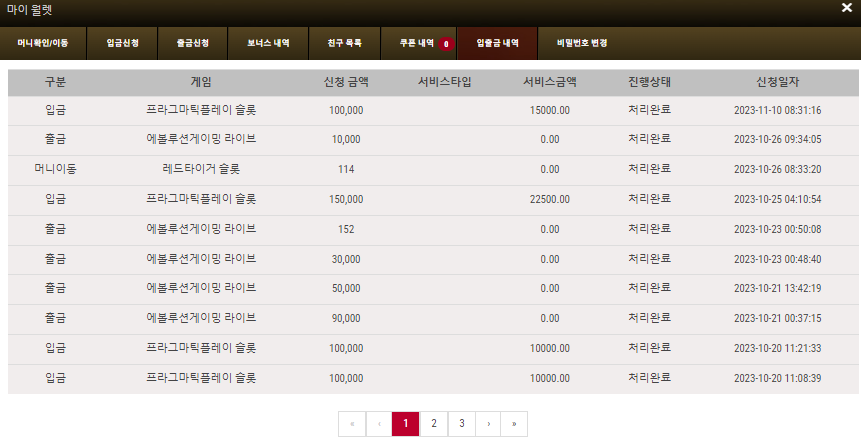Click the previous page single arrow
861x441 pixels.
[x=379, y=423]
